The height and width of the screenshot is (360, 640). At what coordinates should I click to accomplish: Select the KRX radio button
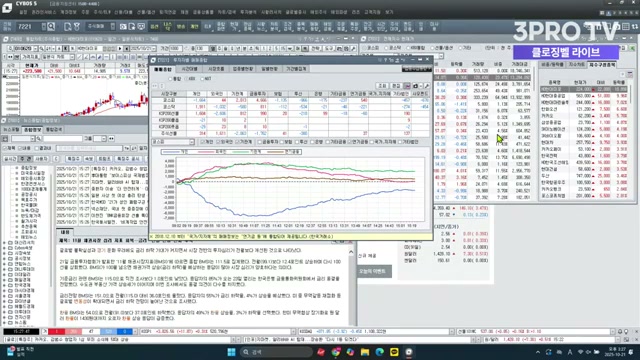pyautogui.click(x=187, y=79)
